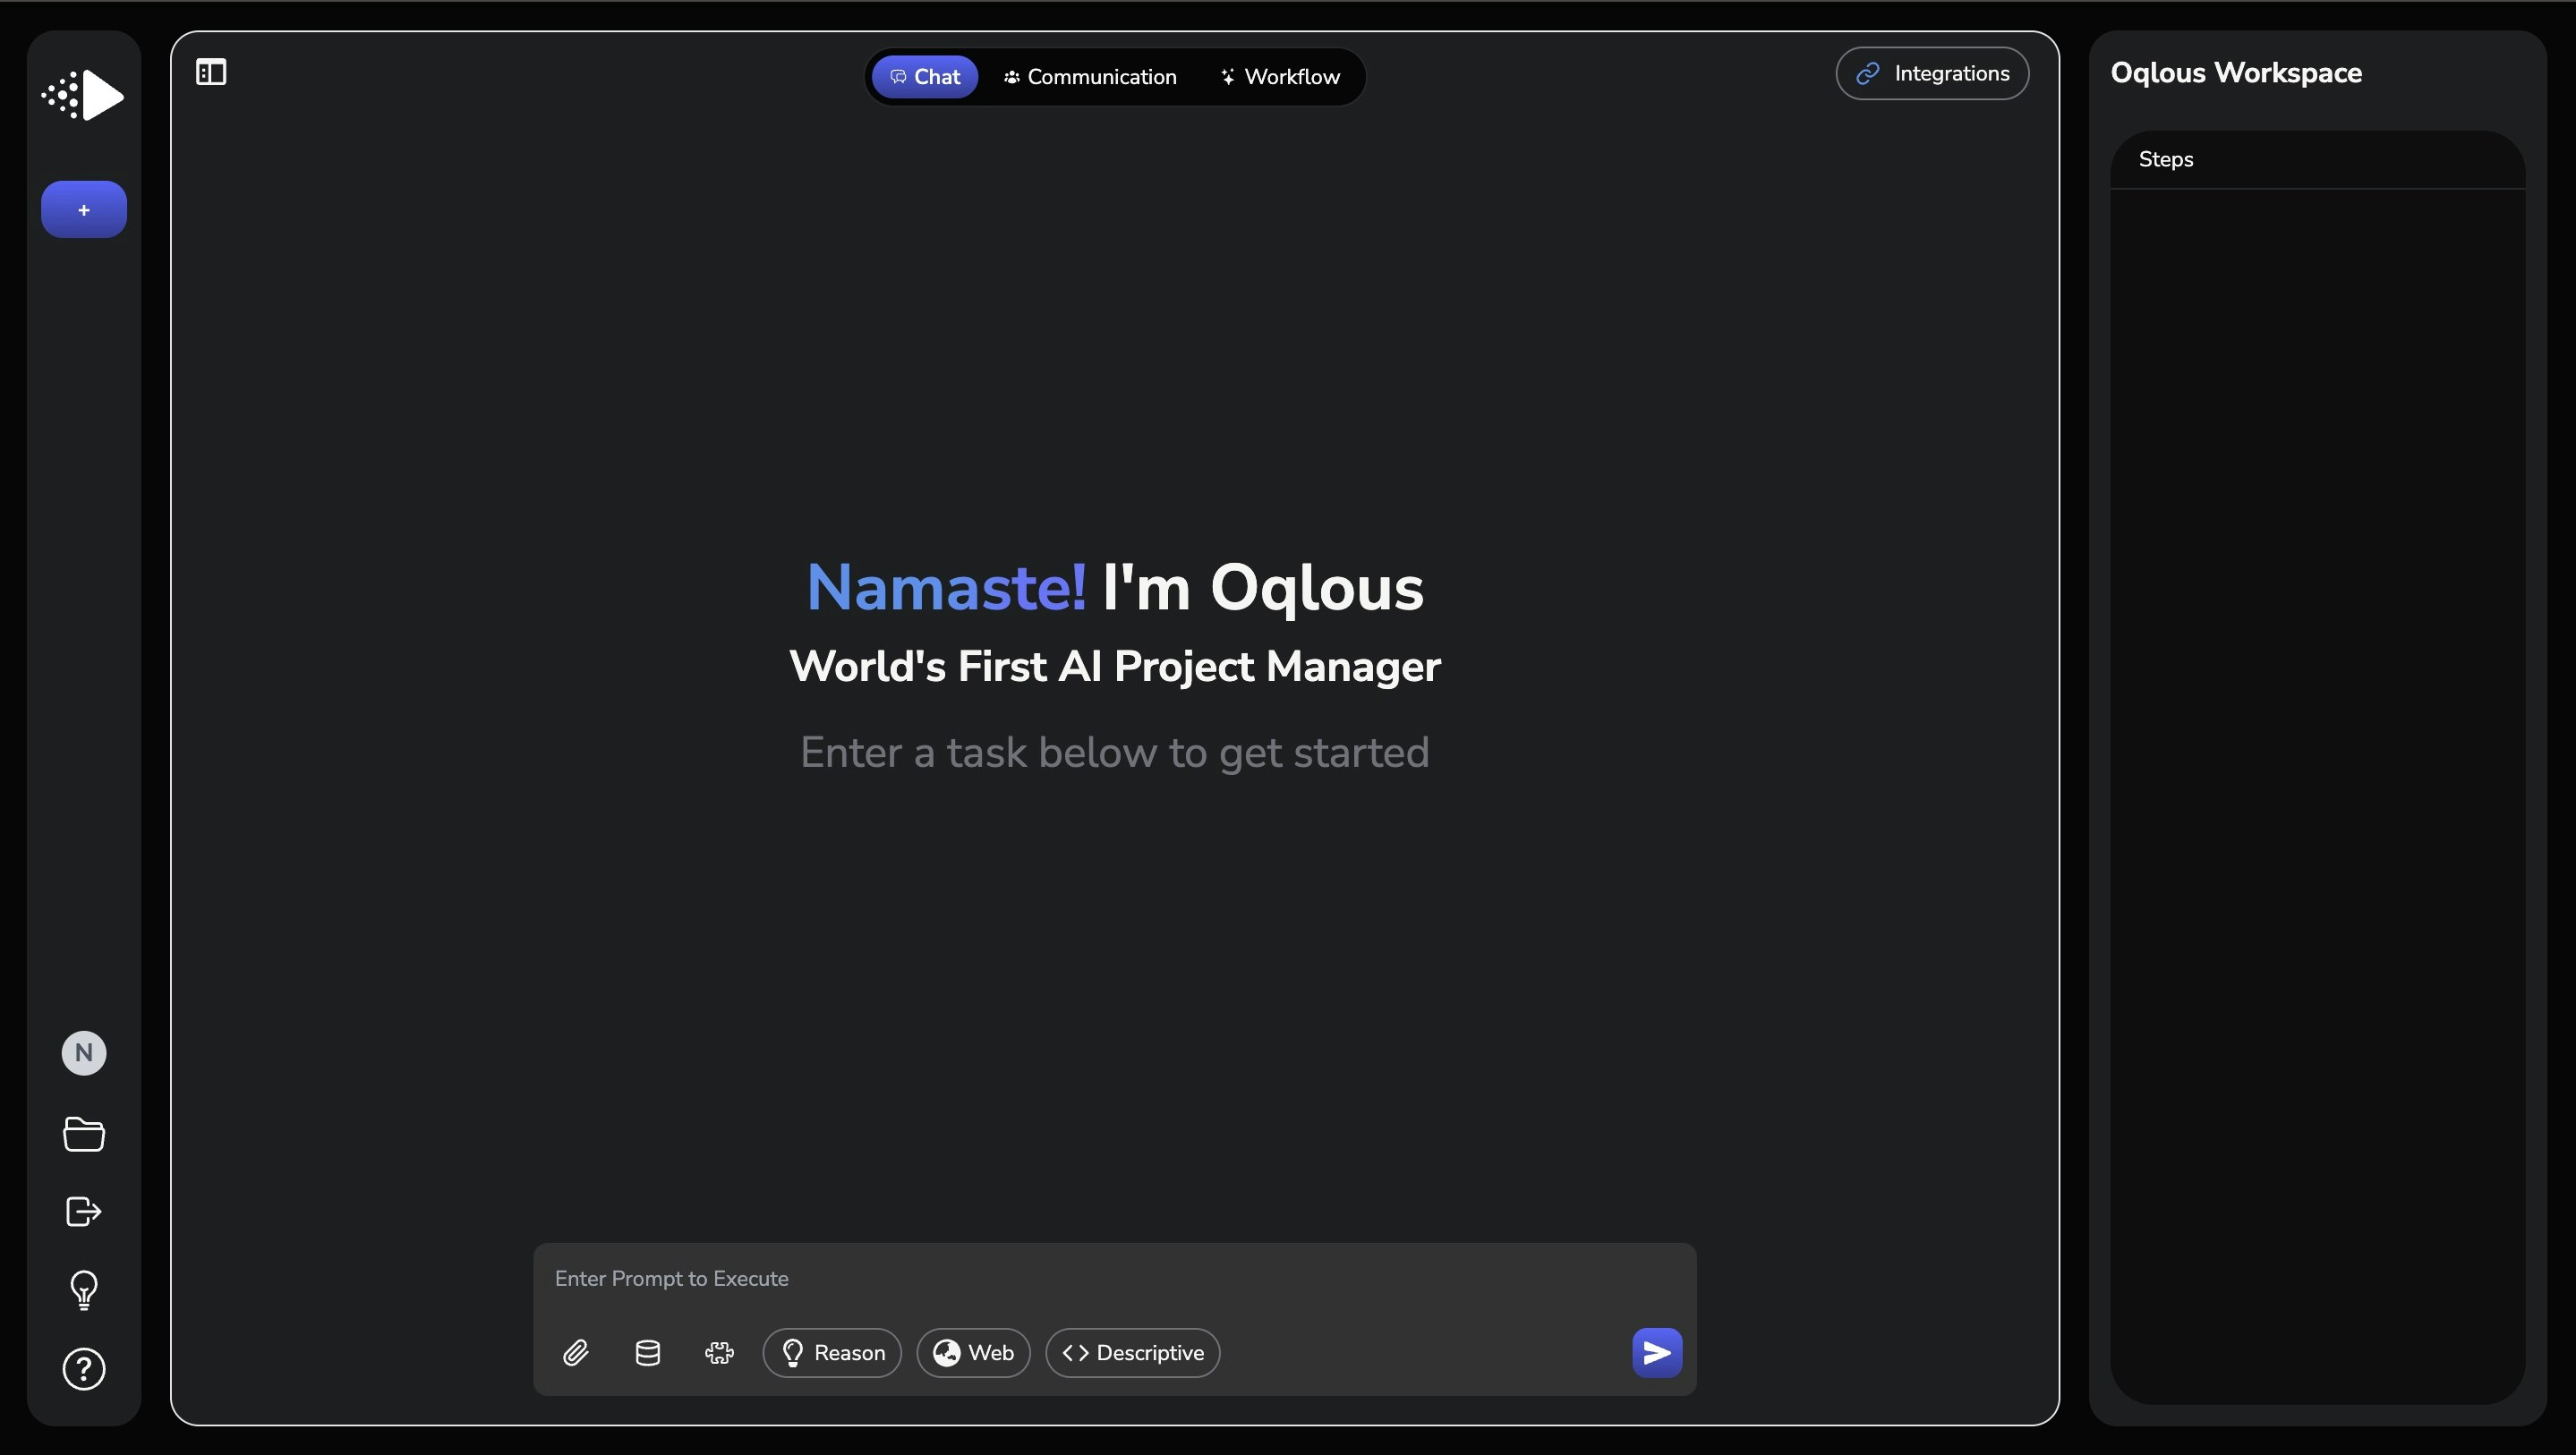Open the Communication tab

(1090, 77)
